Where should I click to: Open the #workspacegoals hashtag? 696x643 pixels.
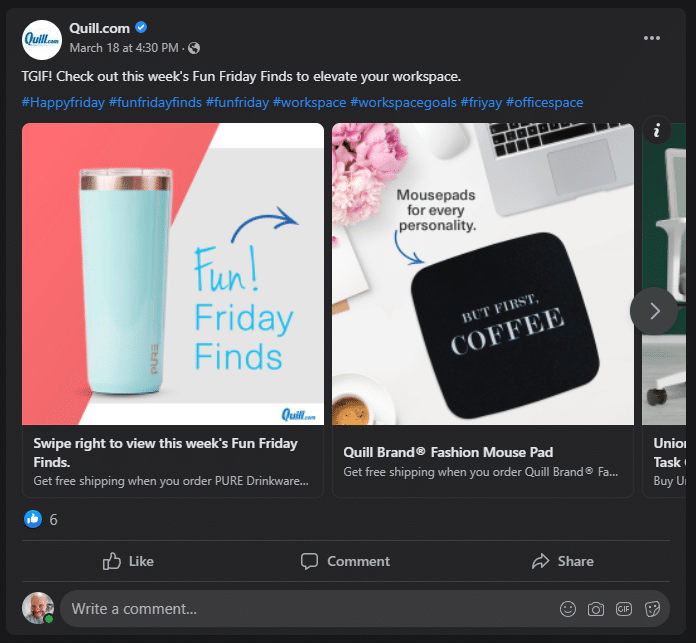click(x=403, y=103)
